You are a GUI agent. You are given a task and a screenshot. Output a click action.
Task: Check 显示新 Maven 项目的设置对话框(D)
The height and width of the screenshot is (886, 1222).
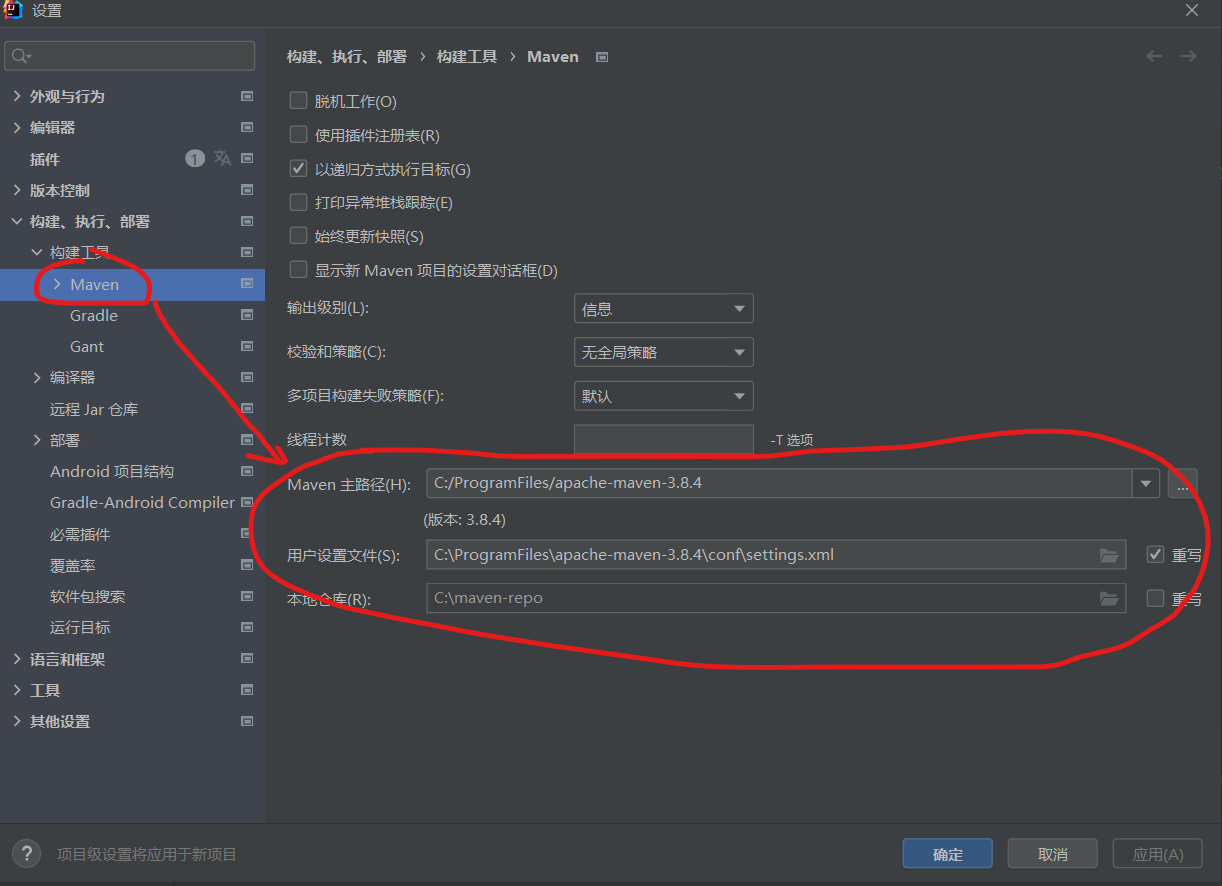coord(298,270)
